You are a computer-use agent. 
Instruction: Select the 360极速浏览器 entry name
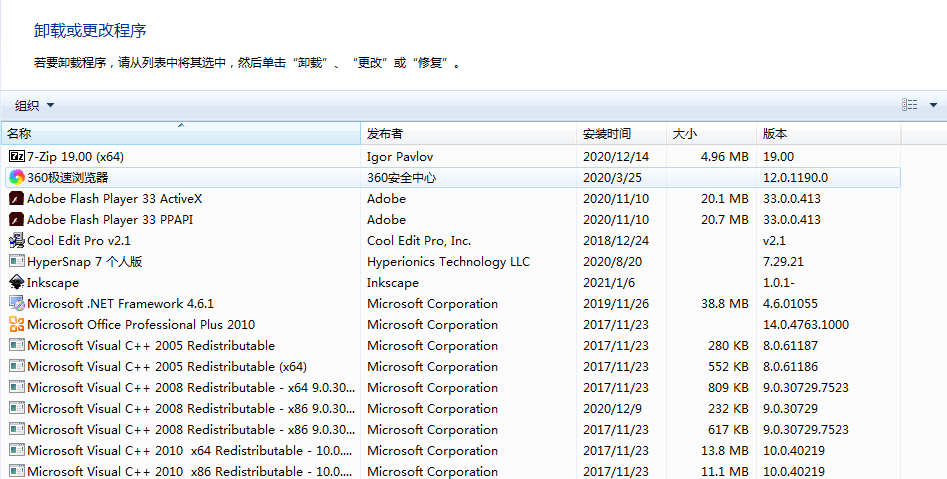click(68, 178)
